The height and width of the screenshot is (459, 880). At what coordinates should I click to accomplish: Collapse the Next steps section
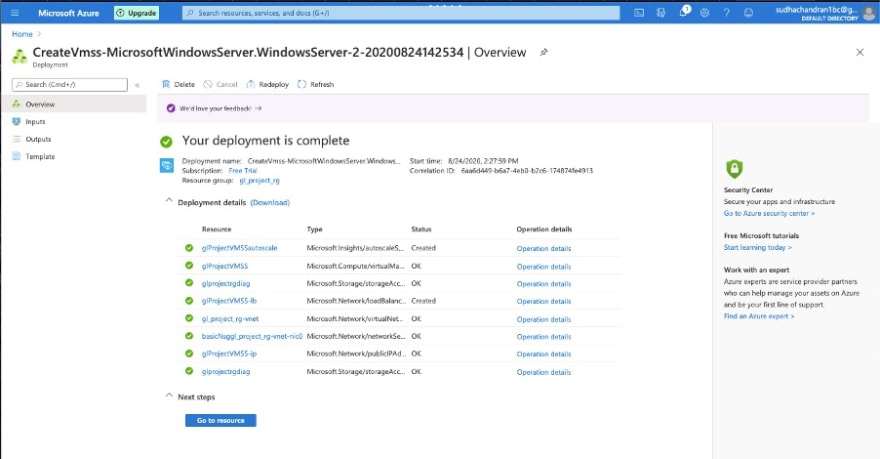point(169,395)
